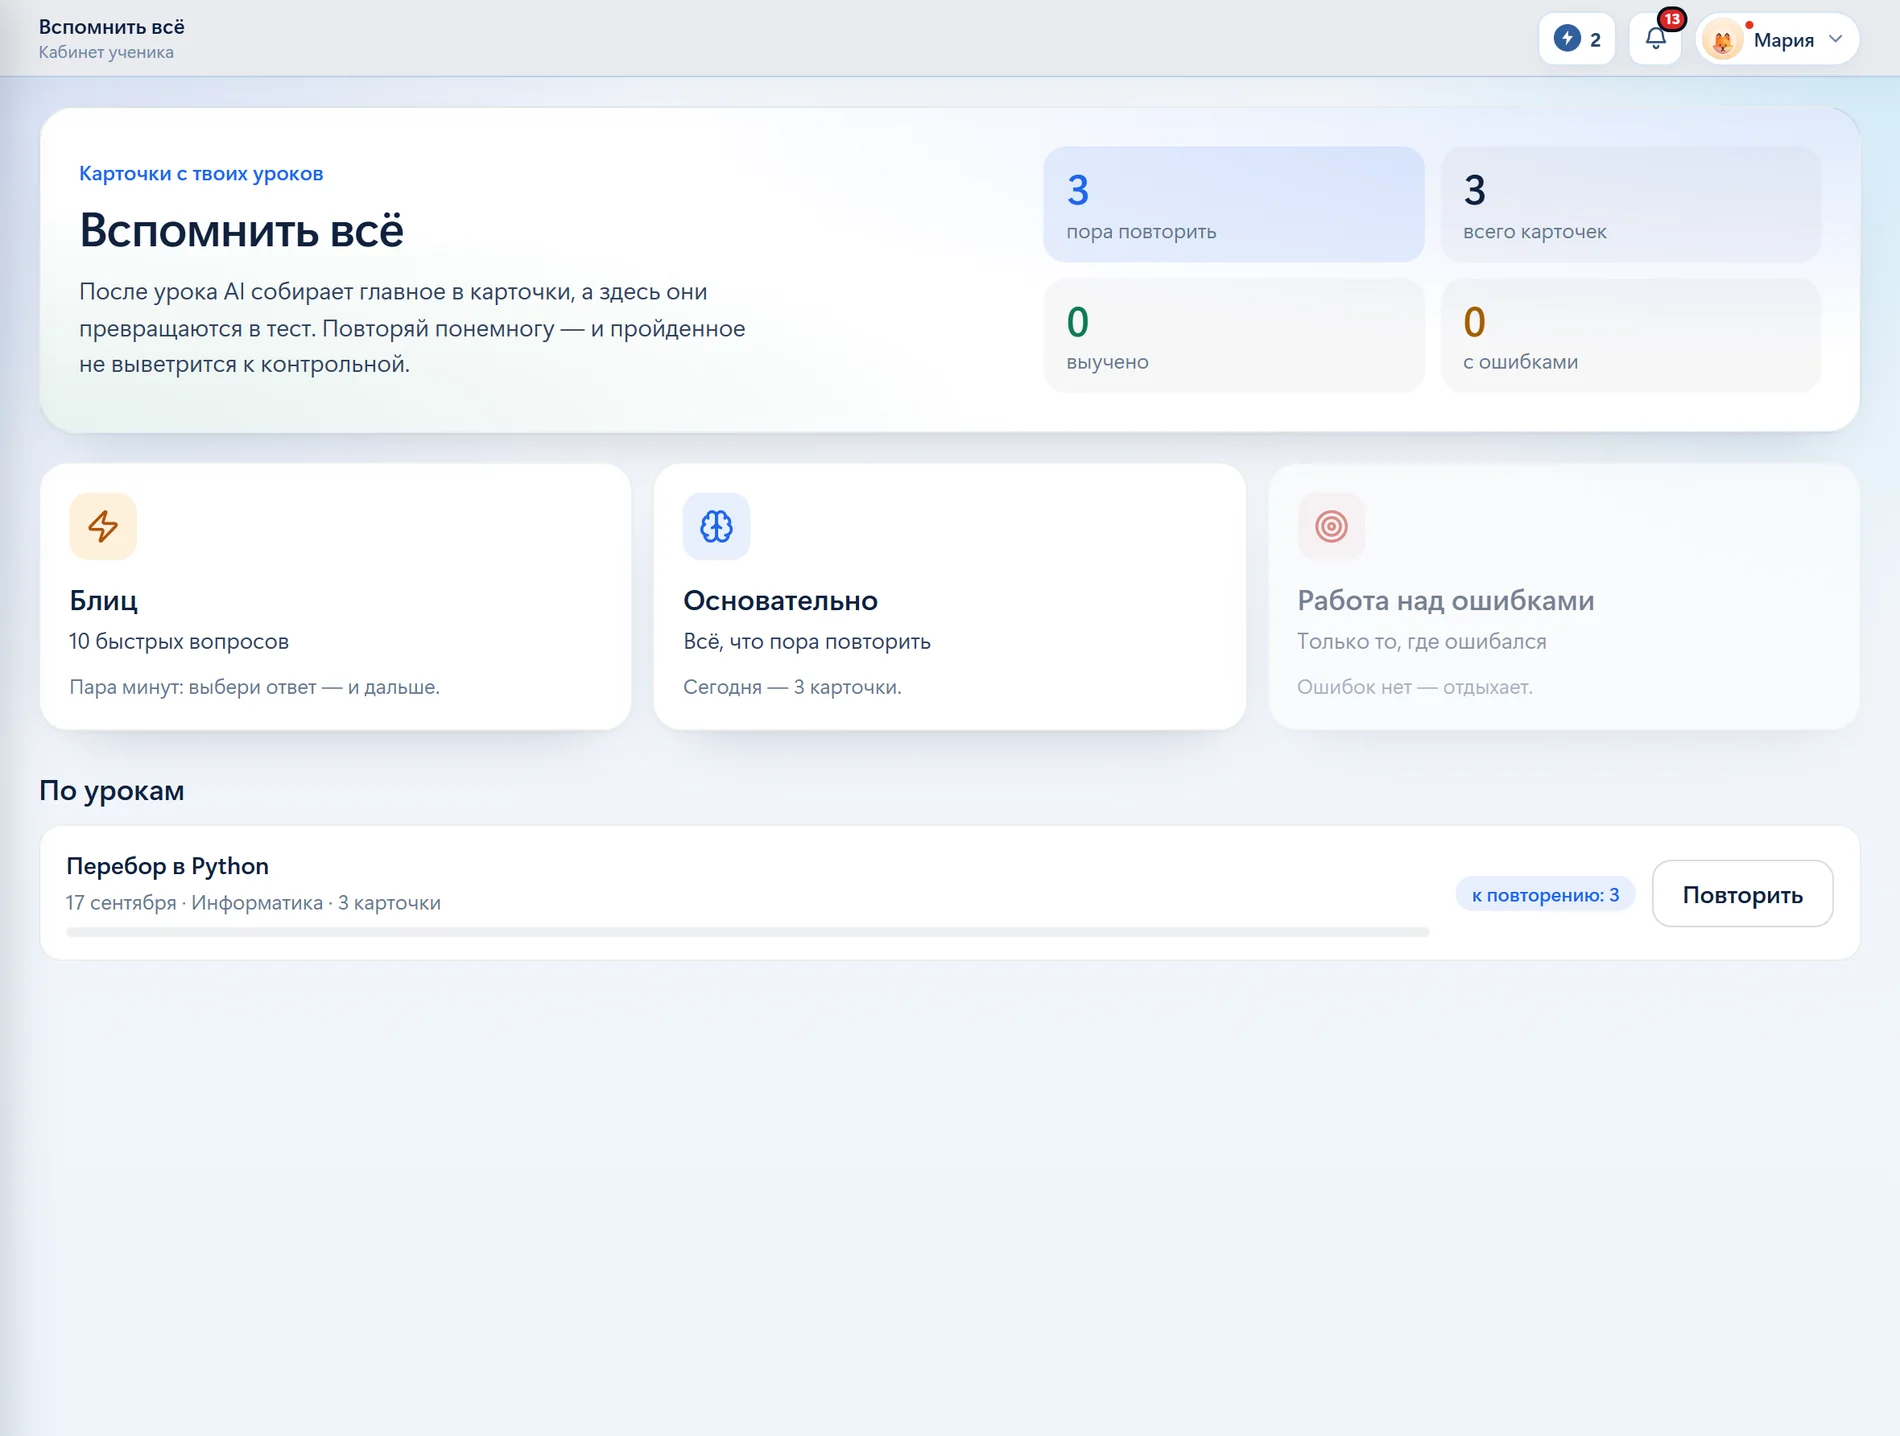Click Мария's fox avatar

[x=1722, y=40]
